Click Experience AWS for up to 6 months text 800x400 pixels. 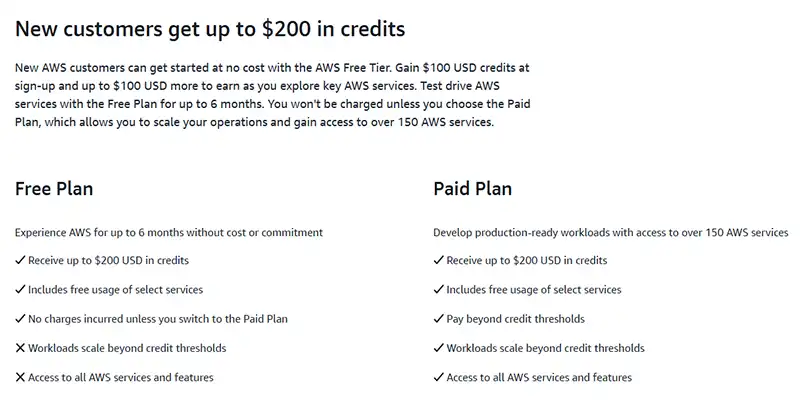pyautogui.click(x=169, y=232)
